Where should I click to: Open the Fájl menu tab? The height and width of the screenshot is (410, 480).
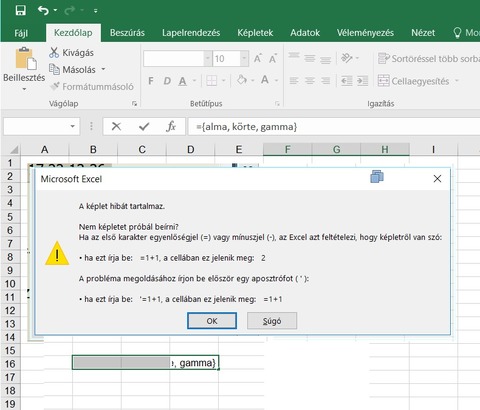[21, 33]
